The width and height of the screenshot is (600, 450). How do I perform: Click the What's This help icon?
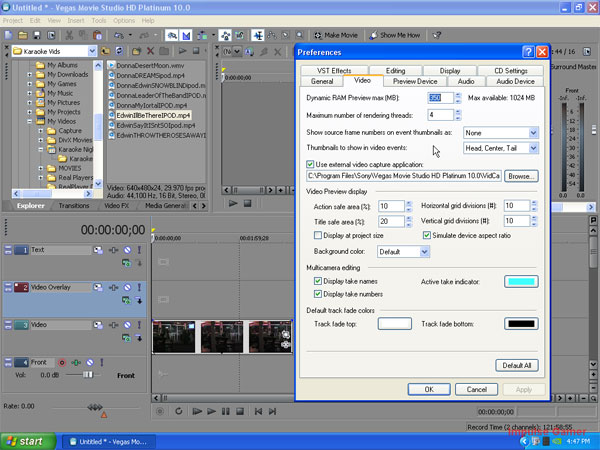[x=437, y=35]
